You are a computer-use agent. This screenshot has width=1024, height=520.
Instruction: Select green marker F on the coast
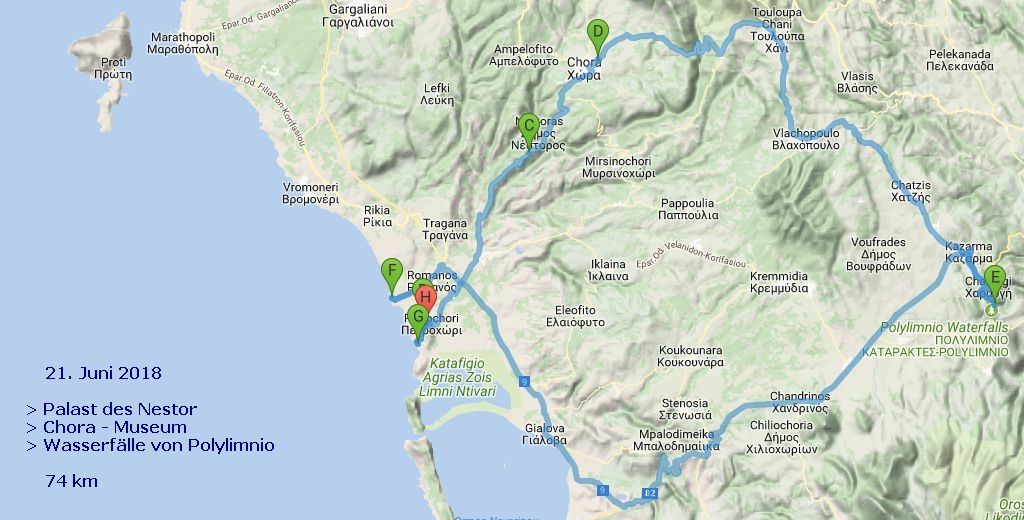pyautogui.click(x=392, y=275)
